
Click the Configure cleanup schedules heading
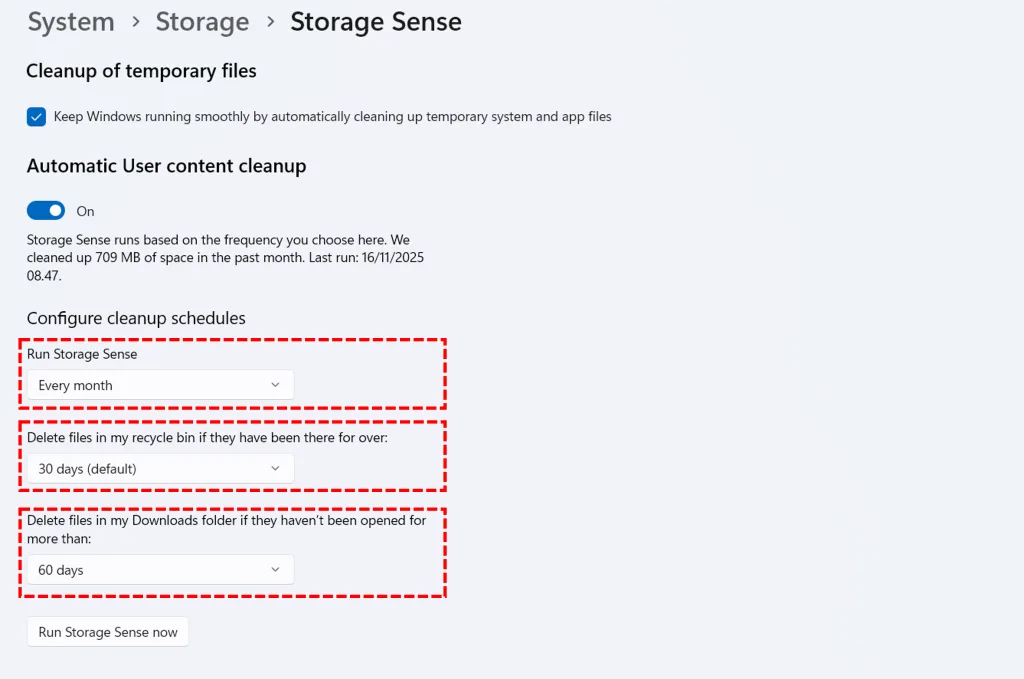coord(136,317)
